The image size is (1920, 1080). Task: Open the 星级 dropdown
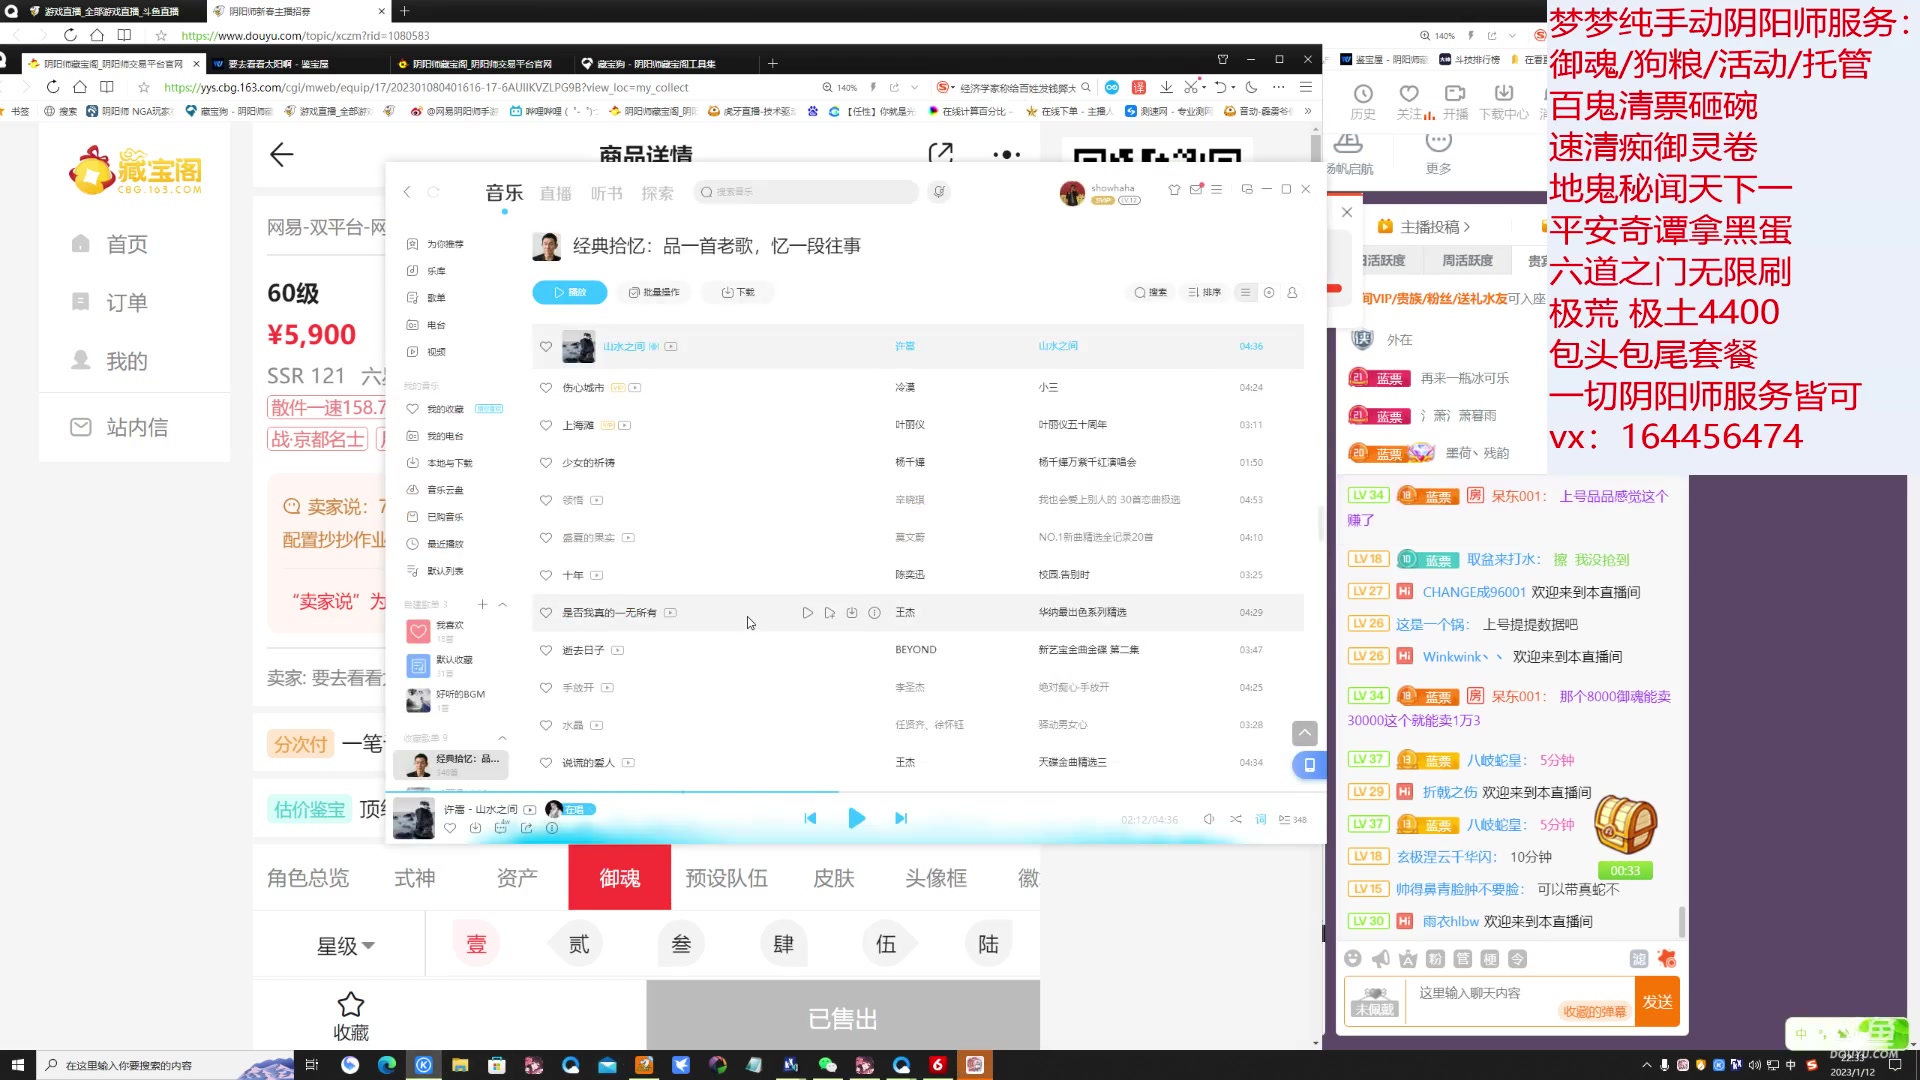click(x=346, y=946)
